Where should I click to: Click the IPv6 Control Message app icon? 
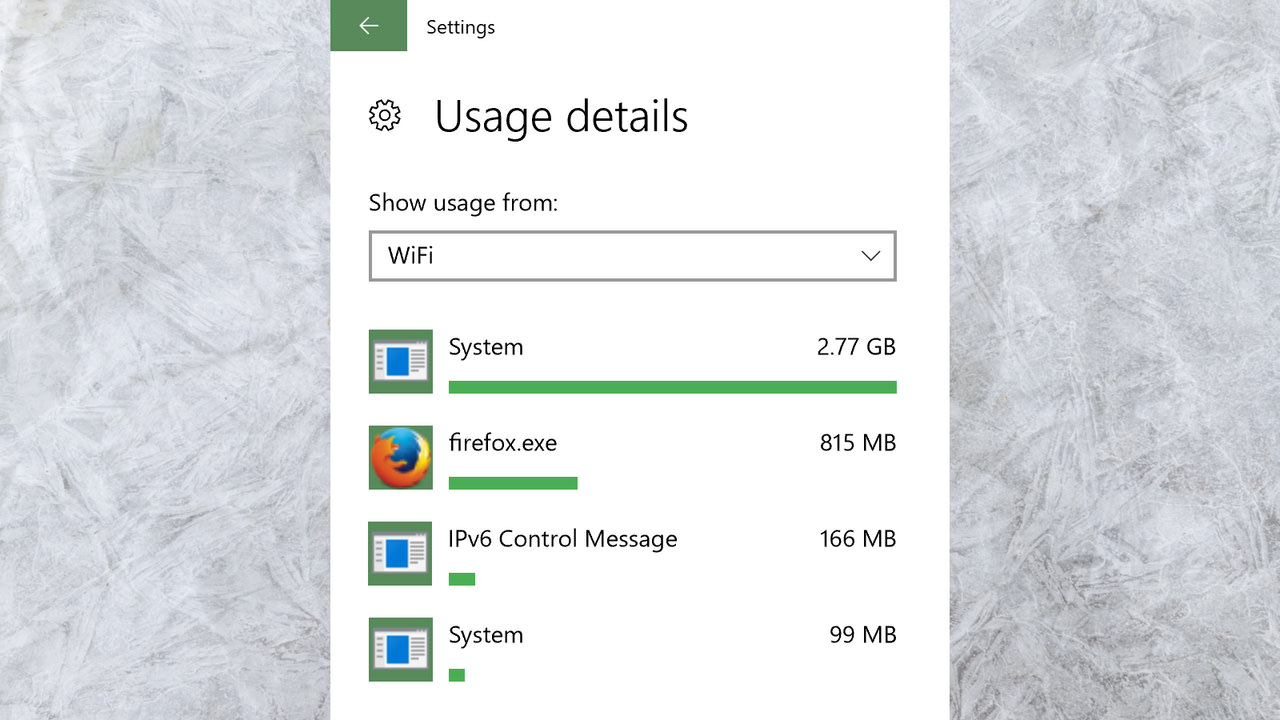point(400,553)
